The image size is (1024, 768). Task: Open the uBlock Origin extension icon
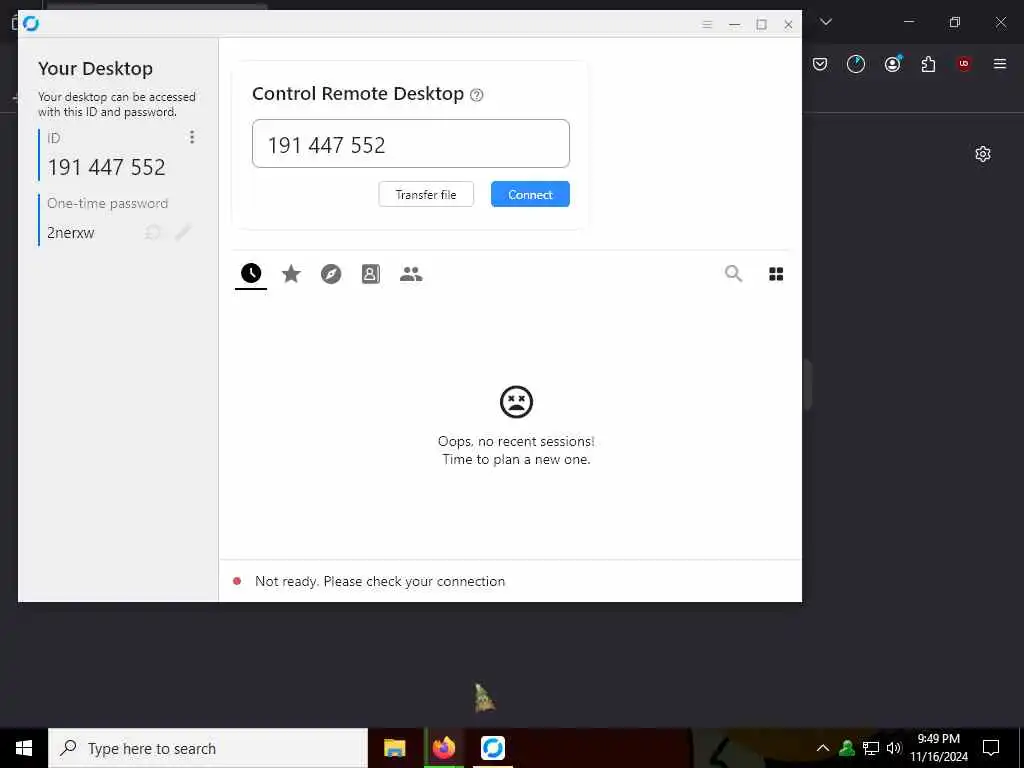(x=964, y=63)
